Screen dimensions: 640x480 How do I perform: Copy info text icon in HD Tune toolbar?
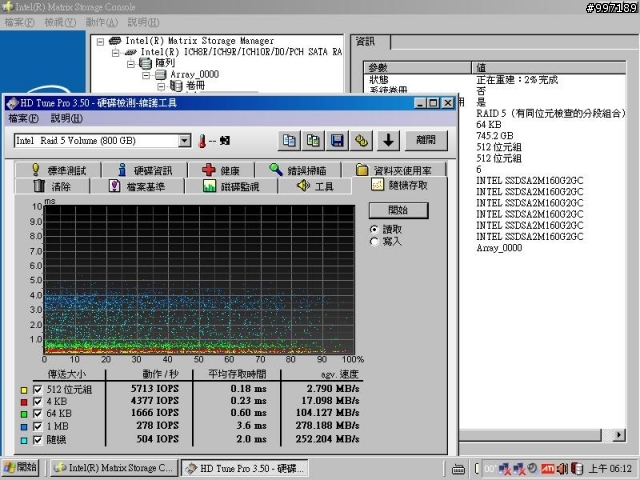289,140
